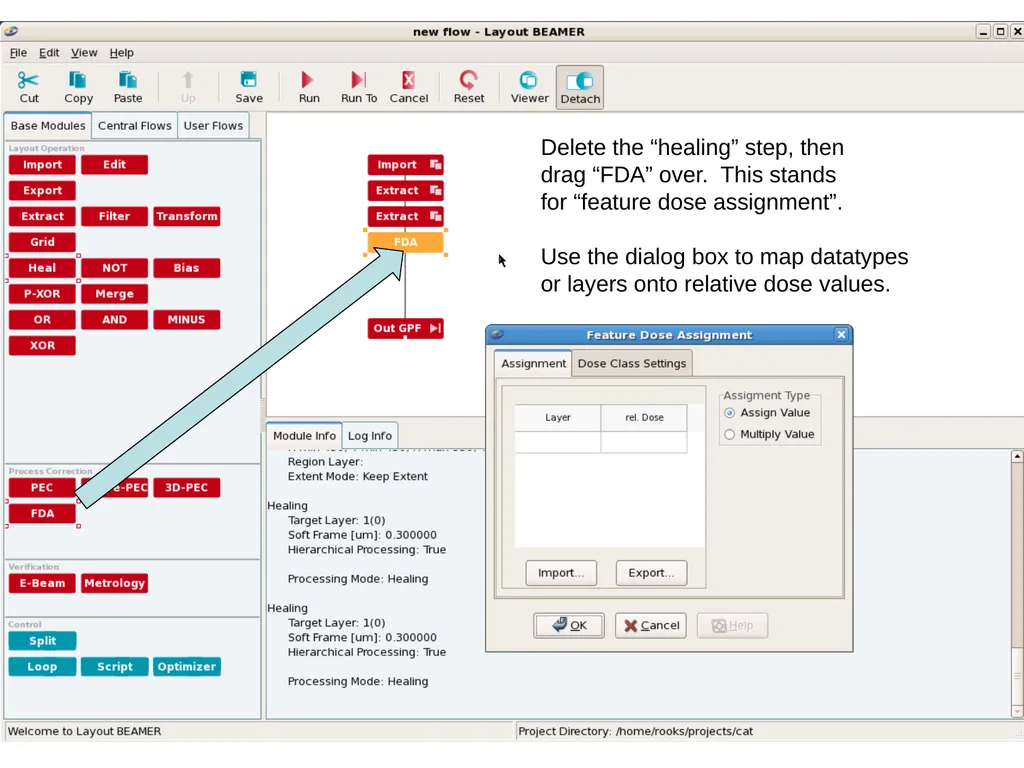Open the Viewer from the toolbar
Viewport: 1024px width, 768px height.
(x=528, y=80)
